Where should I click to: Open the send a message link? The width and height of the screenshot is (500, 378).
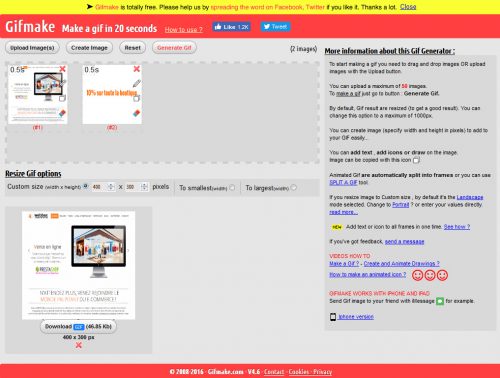(404, 242)
